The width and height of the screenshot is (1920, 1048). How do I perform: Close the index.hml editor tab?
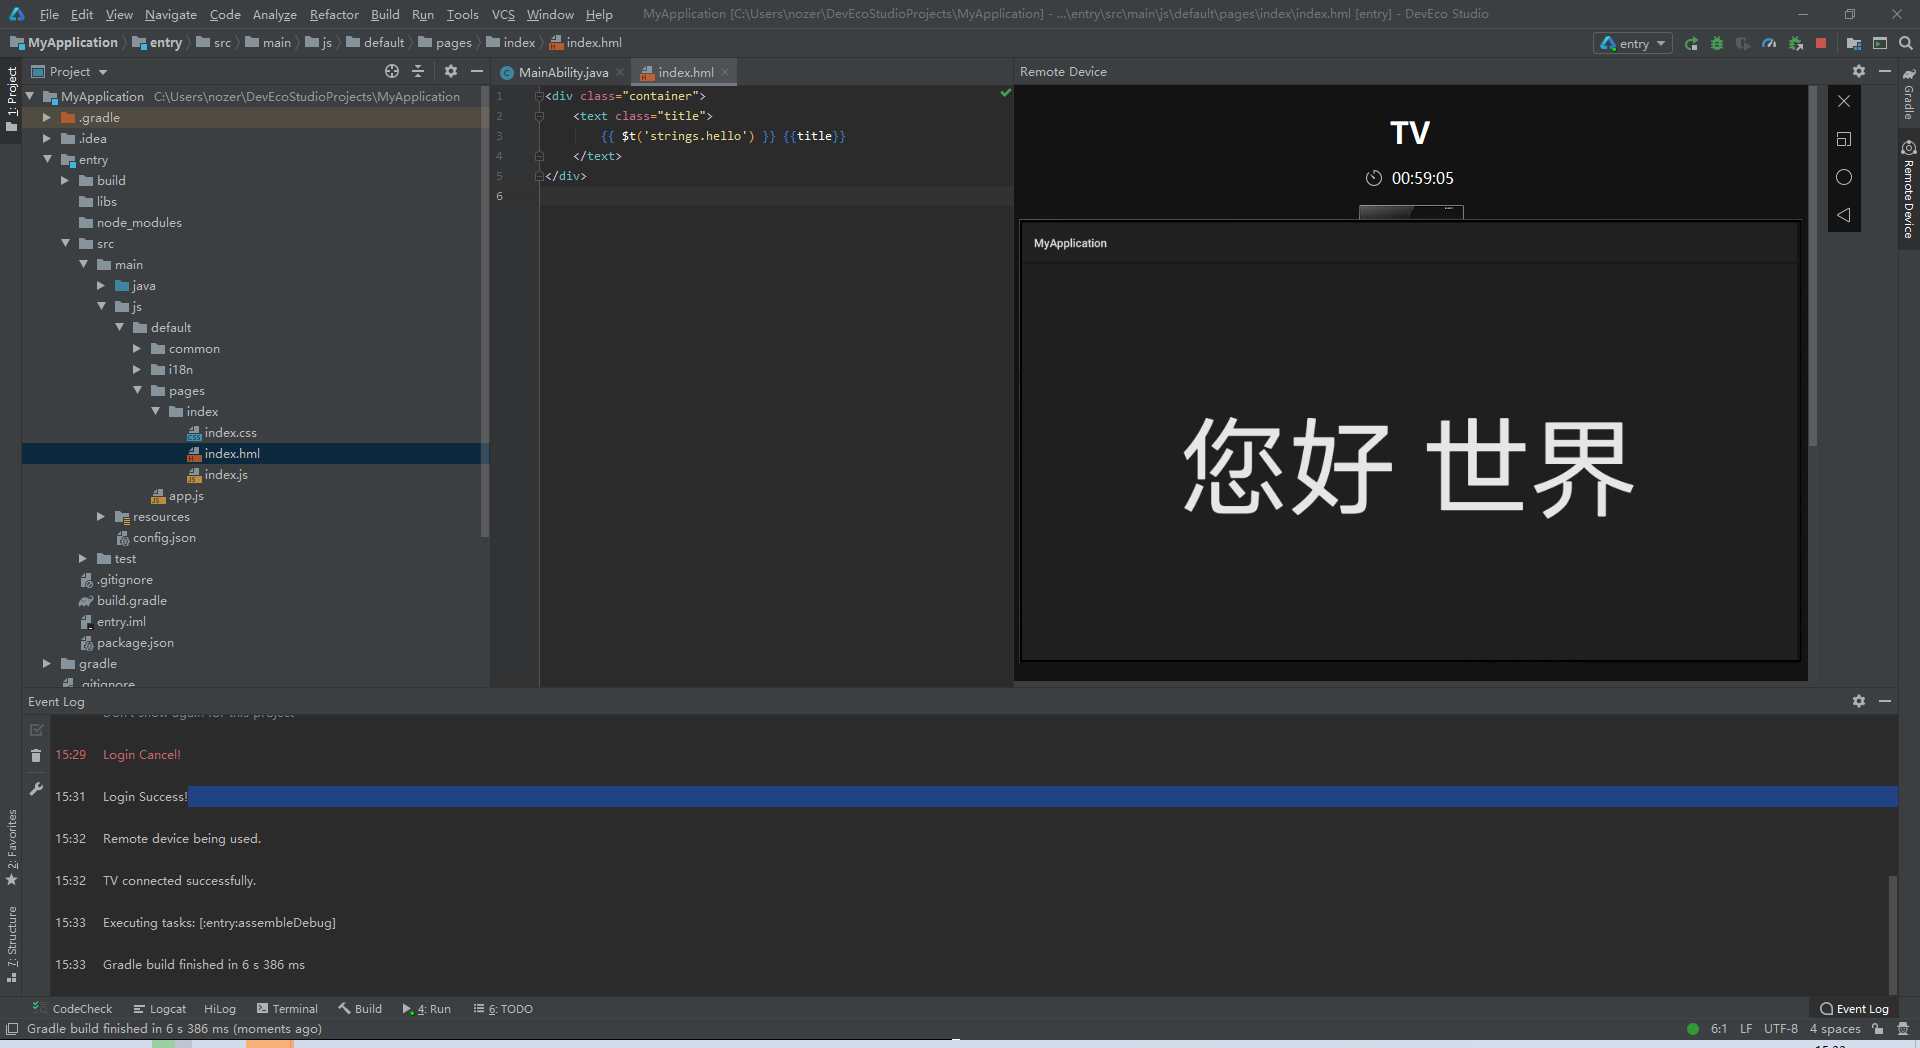(x=725, y=72)
